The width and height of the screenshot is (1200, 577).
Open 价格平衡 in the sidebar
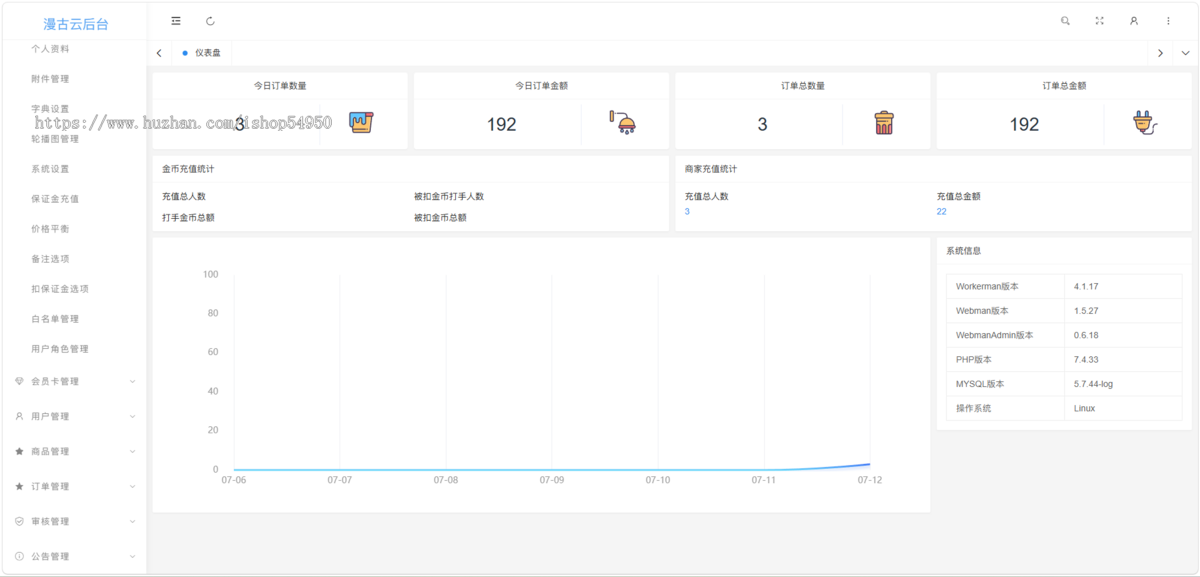click(50, 229)
